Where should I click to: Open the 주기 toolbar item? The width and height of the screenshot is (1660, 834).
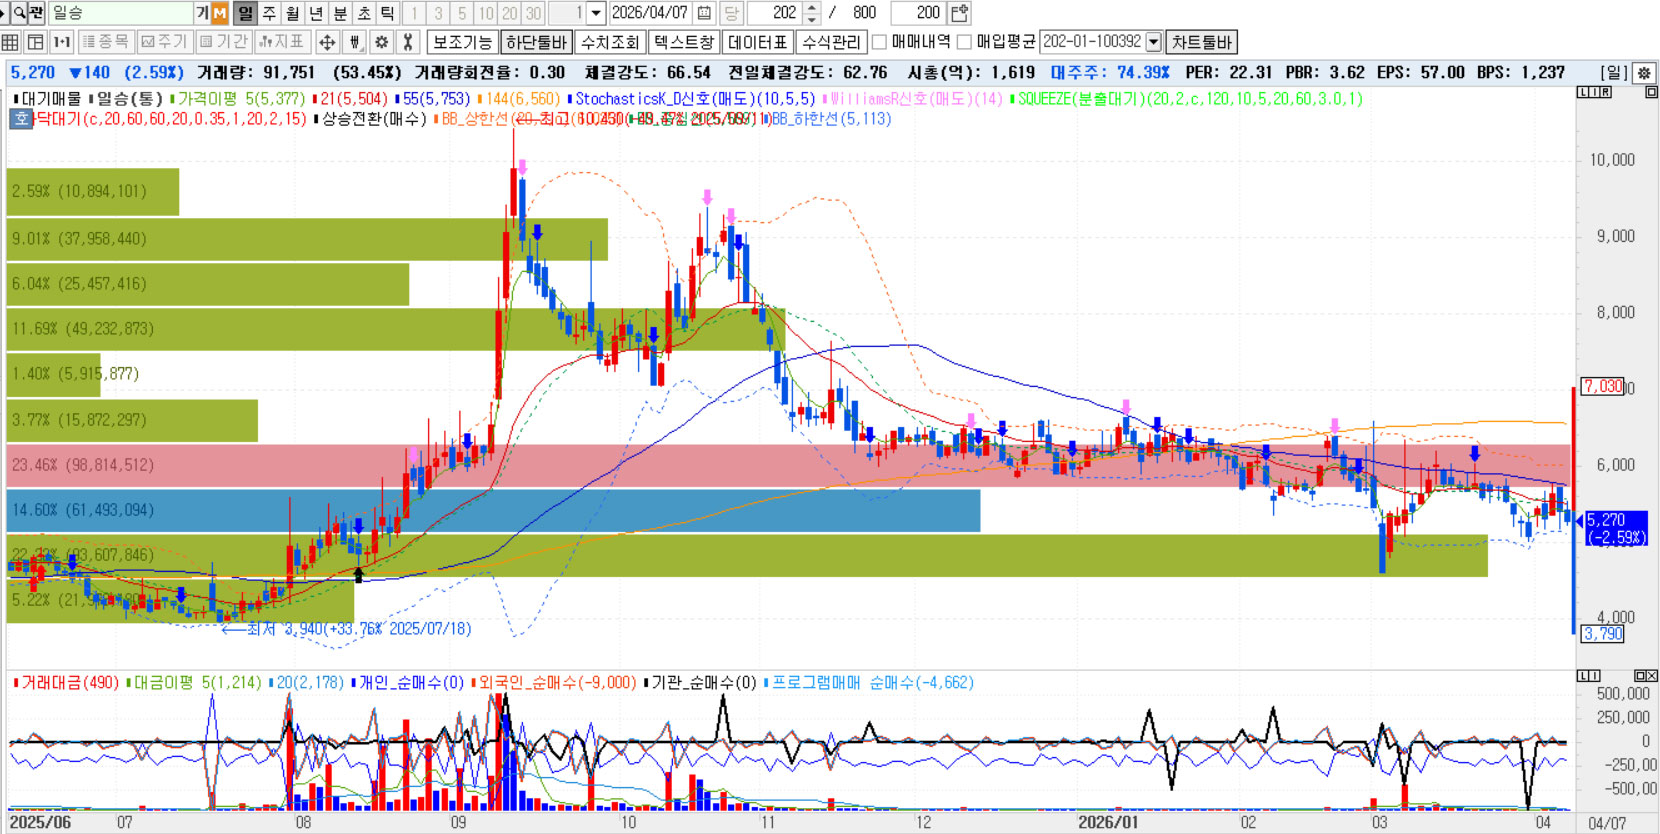click(x=164, y=42)
